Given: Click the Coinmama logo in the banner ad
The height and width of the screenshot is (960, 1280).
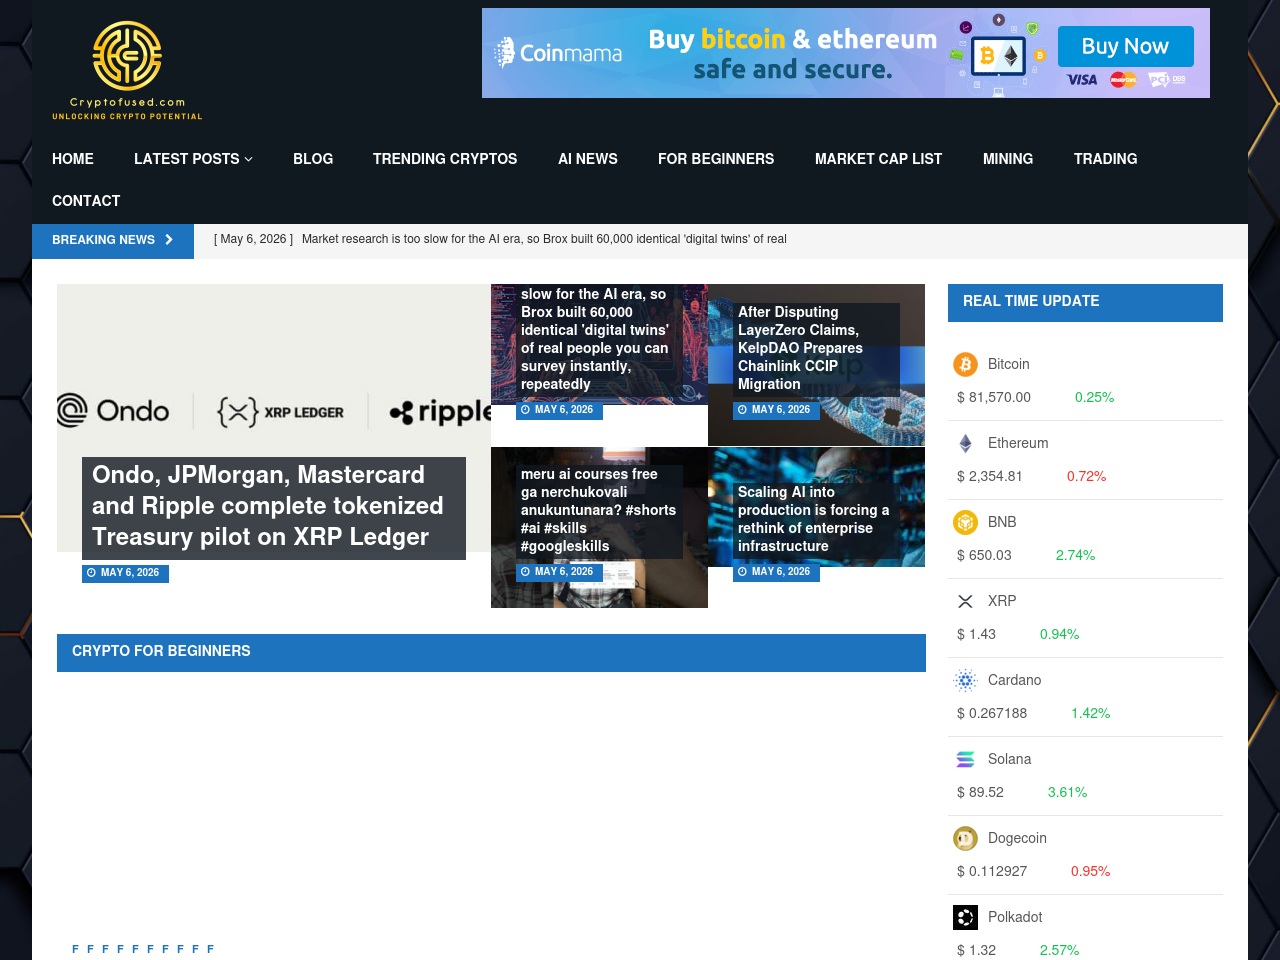Looking at the screenshot, I should tap(558, 53).
